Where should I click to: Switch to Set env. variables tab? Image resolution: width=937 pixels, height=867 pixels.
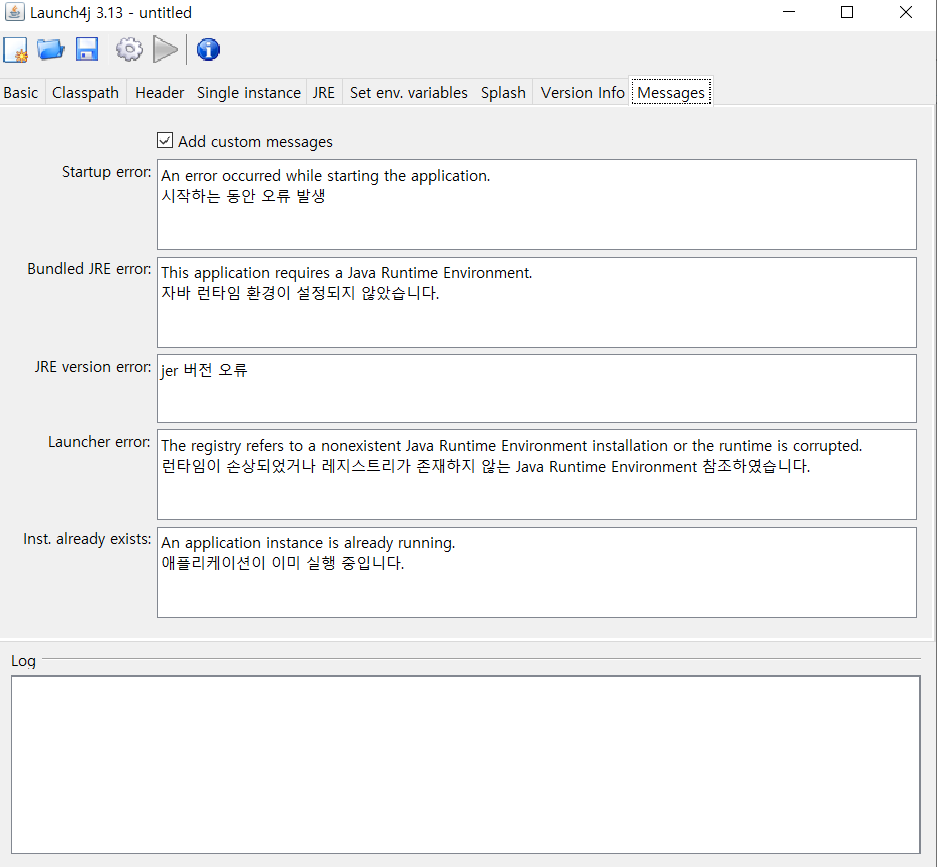coord(408,92)
